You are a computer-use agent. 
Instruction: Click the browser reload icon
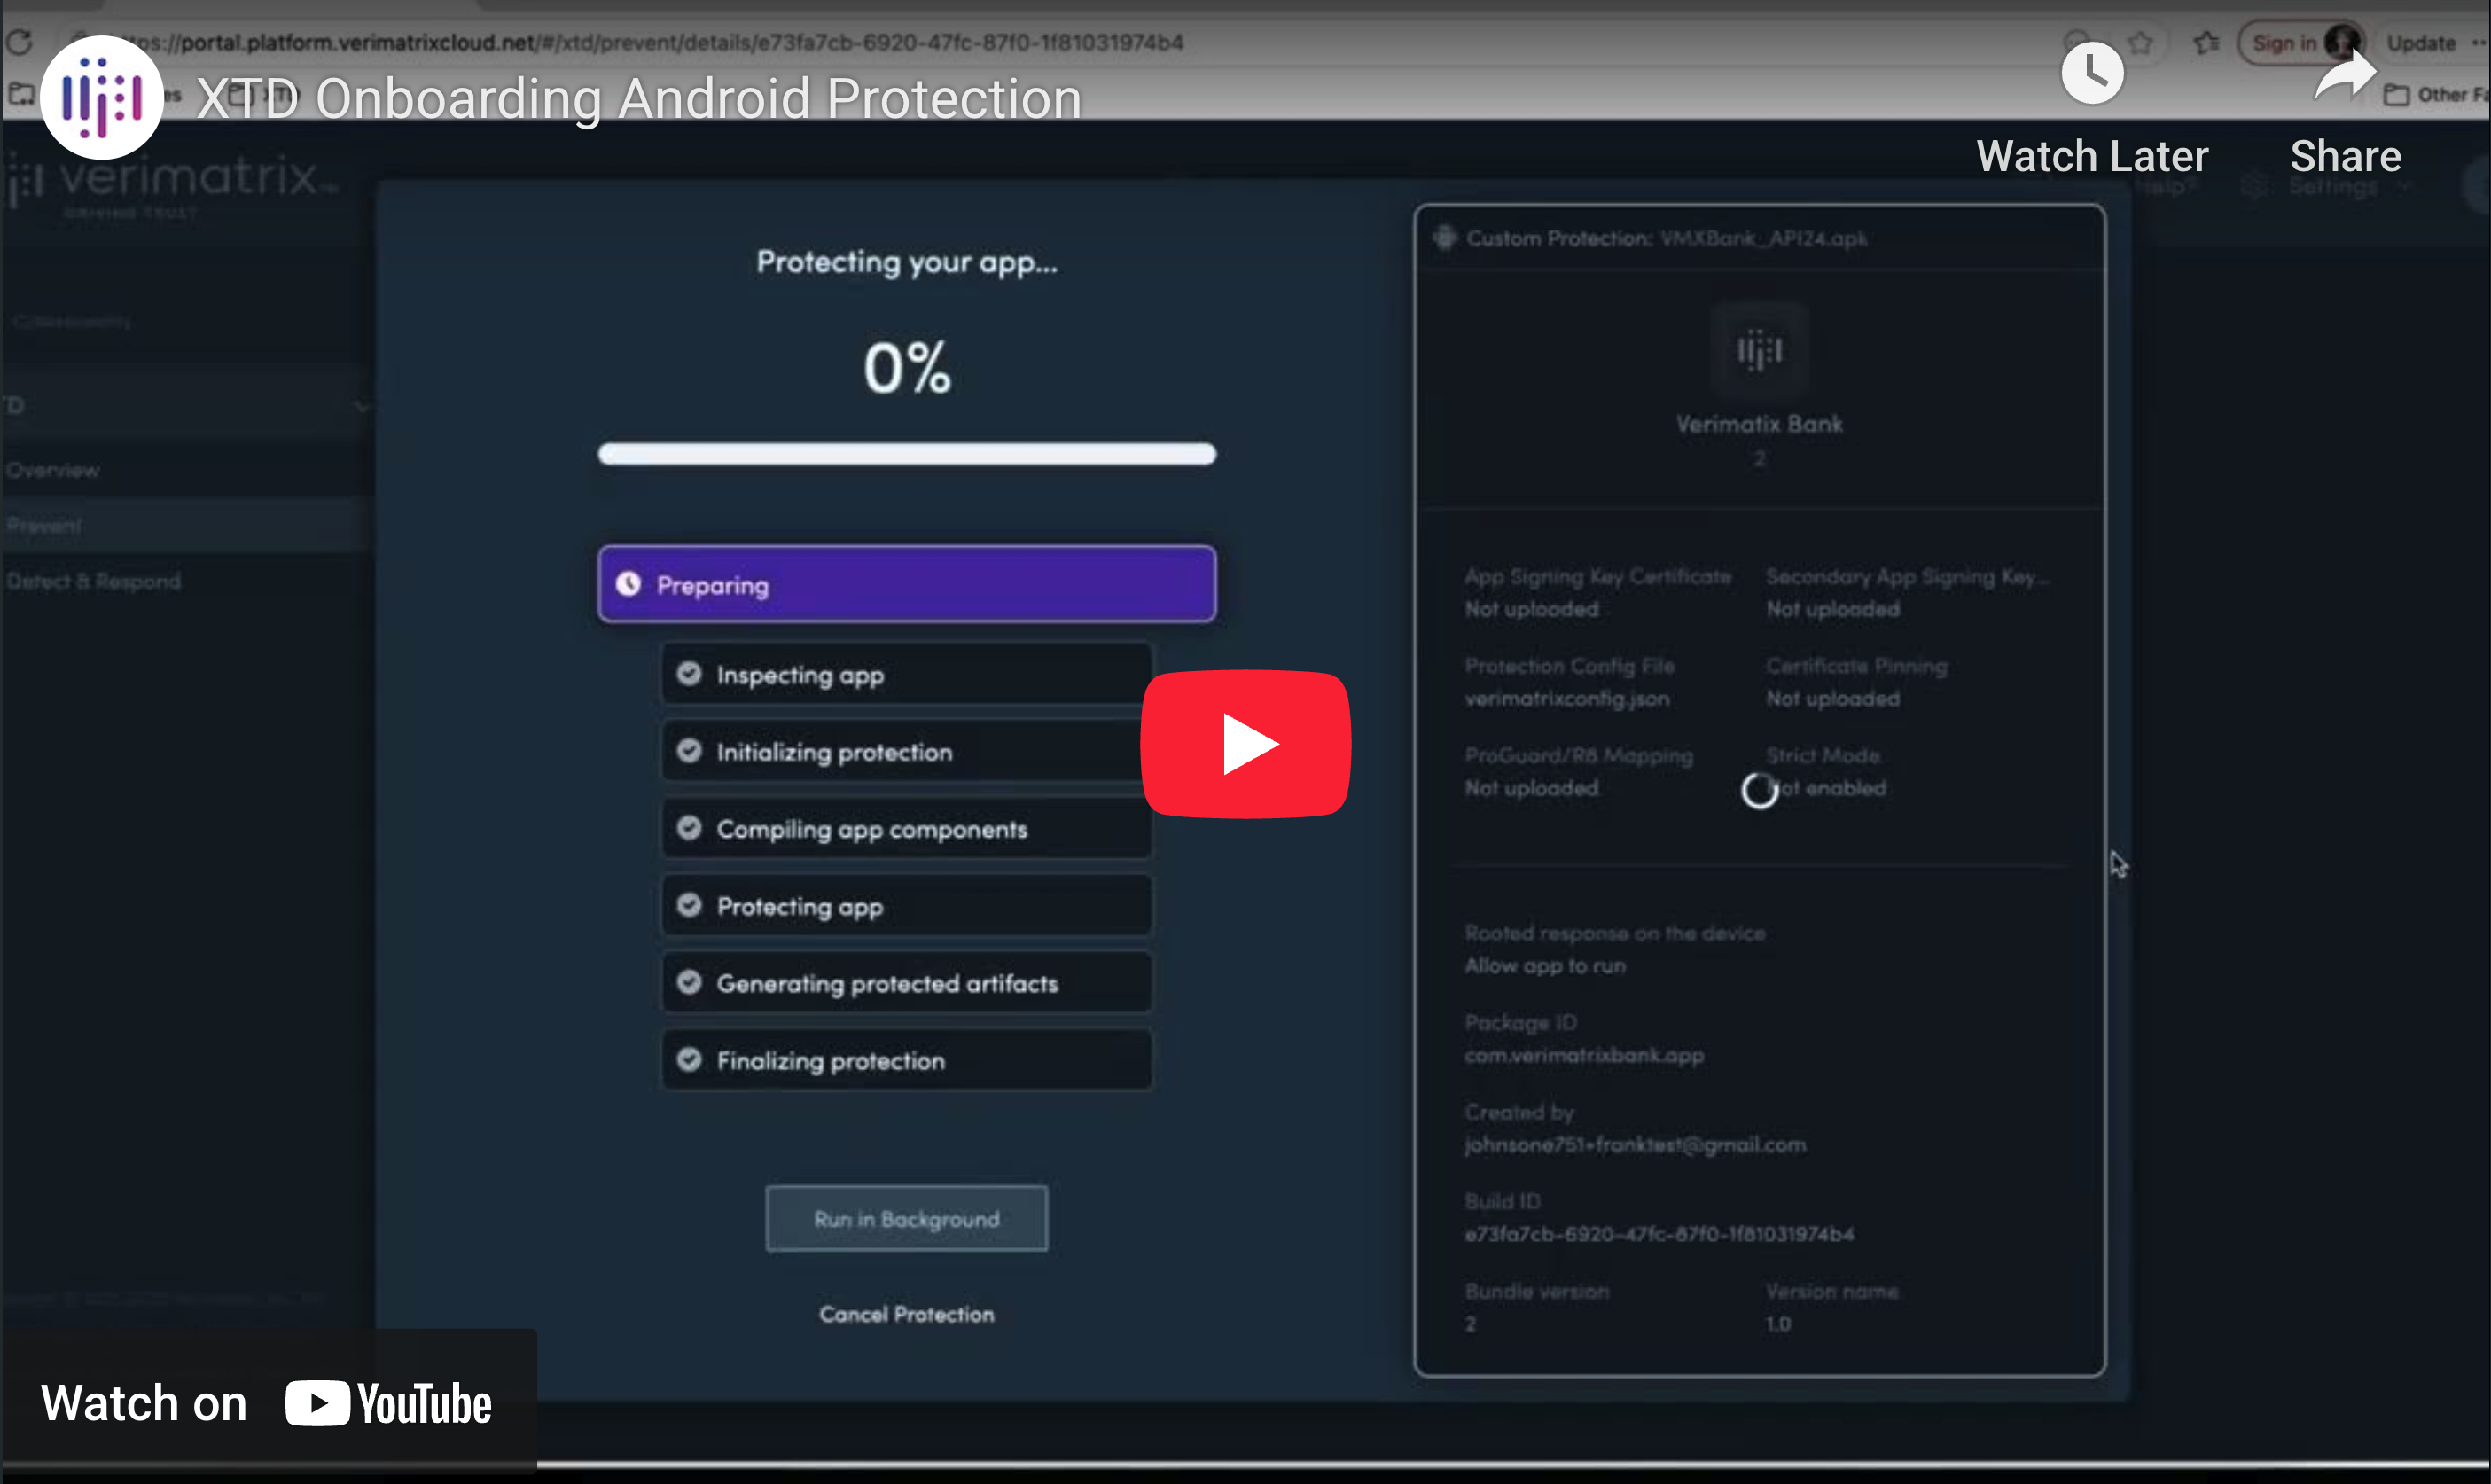point(20,42)
